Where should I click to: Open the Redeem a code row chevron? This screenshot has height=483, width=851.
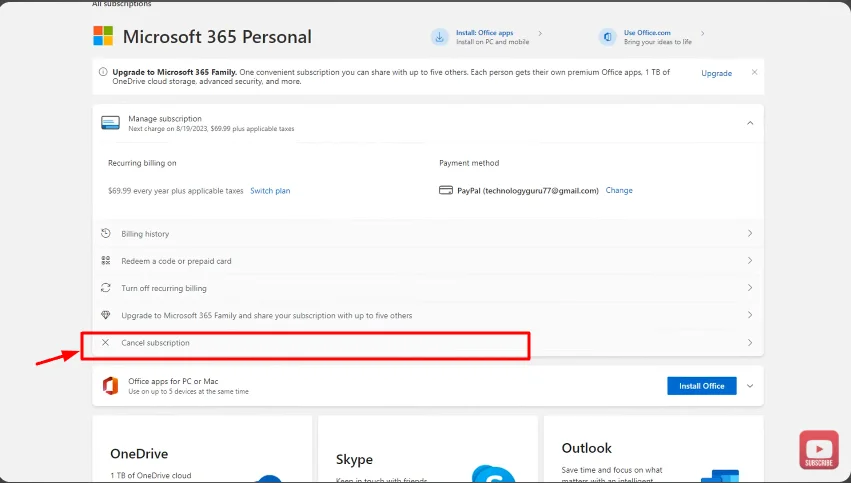point(750,260)
